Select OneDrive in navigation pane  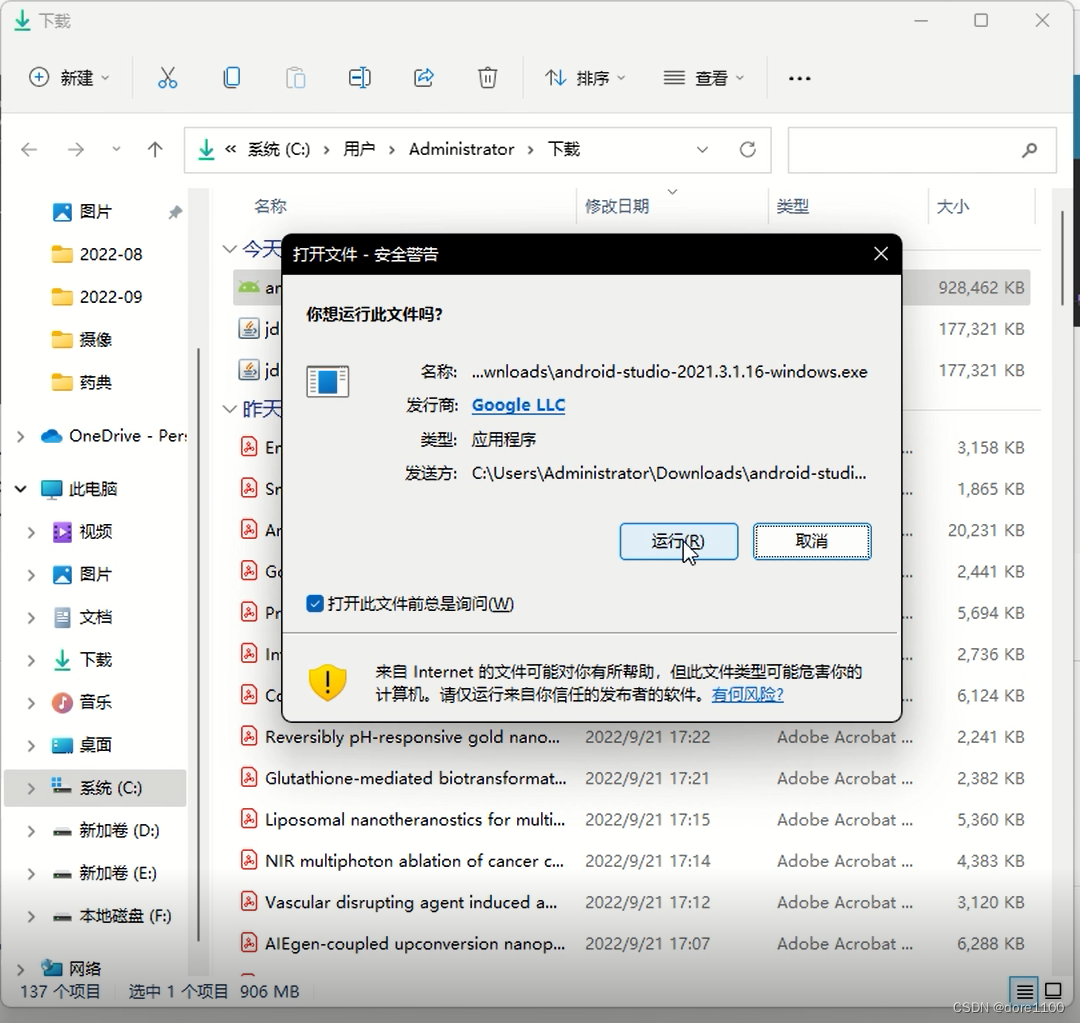tap(113, 436)
